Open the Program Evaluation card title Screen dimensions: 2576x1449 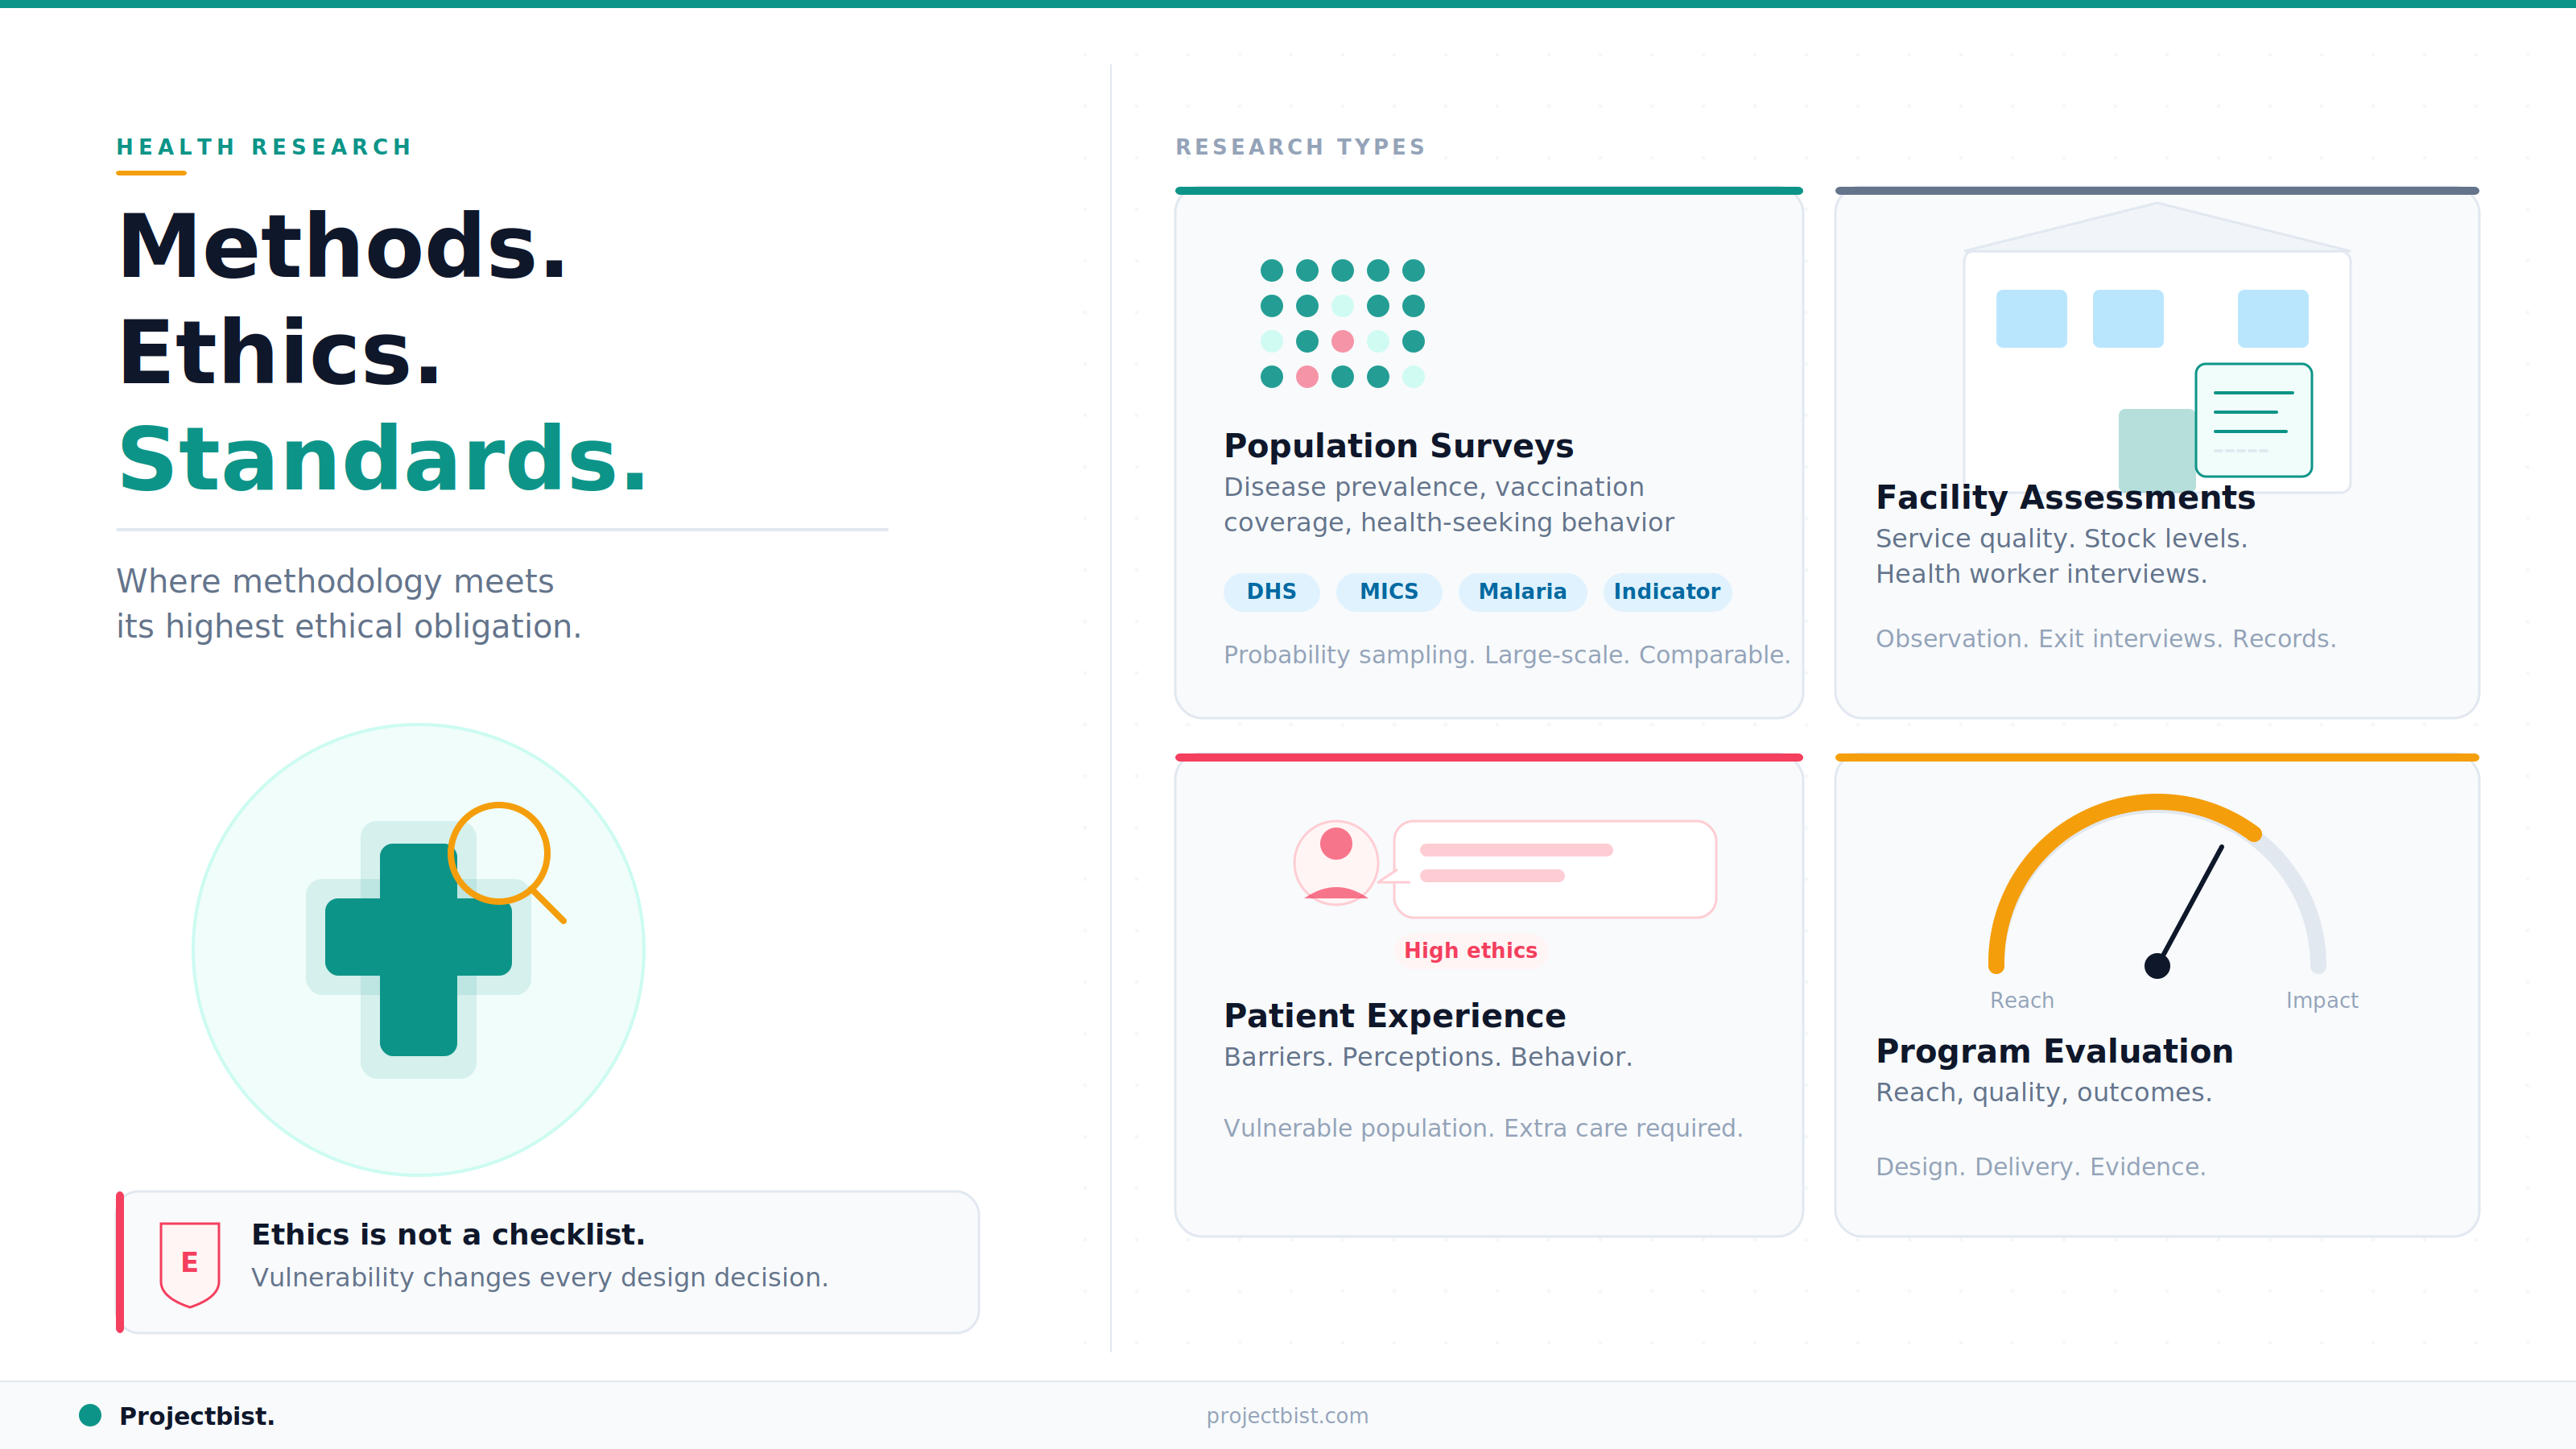2054,1051
